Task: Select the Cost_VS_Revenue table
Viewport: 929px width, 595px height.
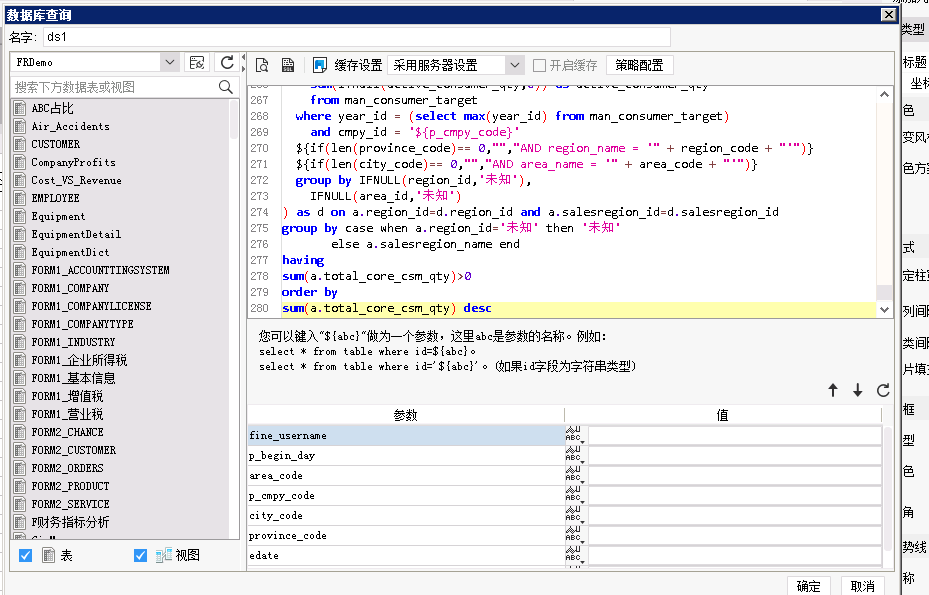Action: pos(76,180)
